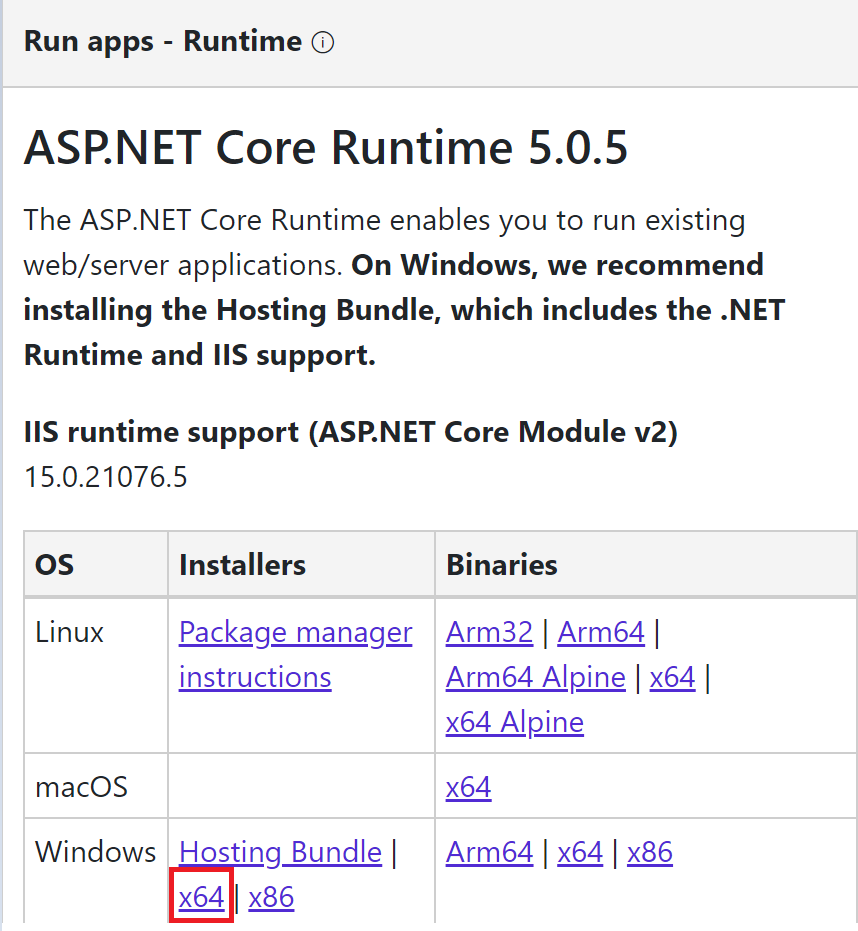Click the IIS runtime support heading
Image resolution: width=858 pixels, height=931 pixels.
click(x=350, y=432)
